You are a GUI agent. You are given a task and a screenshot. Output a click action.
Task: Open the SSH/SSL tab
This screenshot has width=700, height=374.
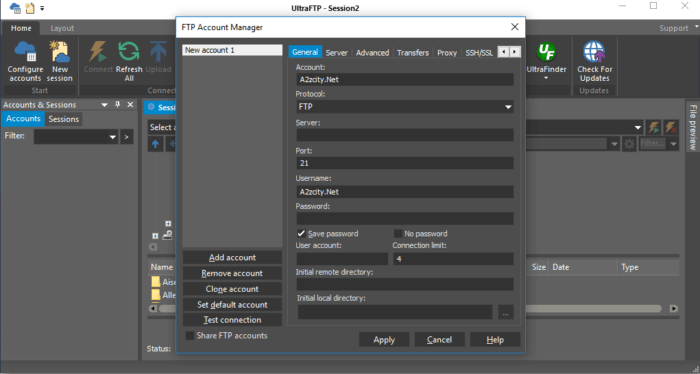pos(479,52)
